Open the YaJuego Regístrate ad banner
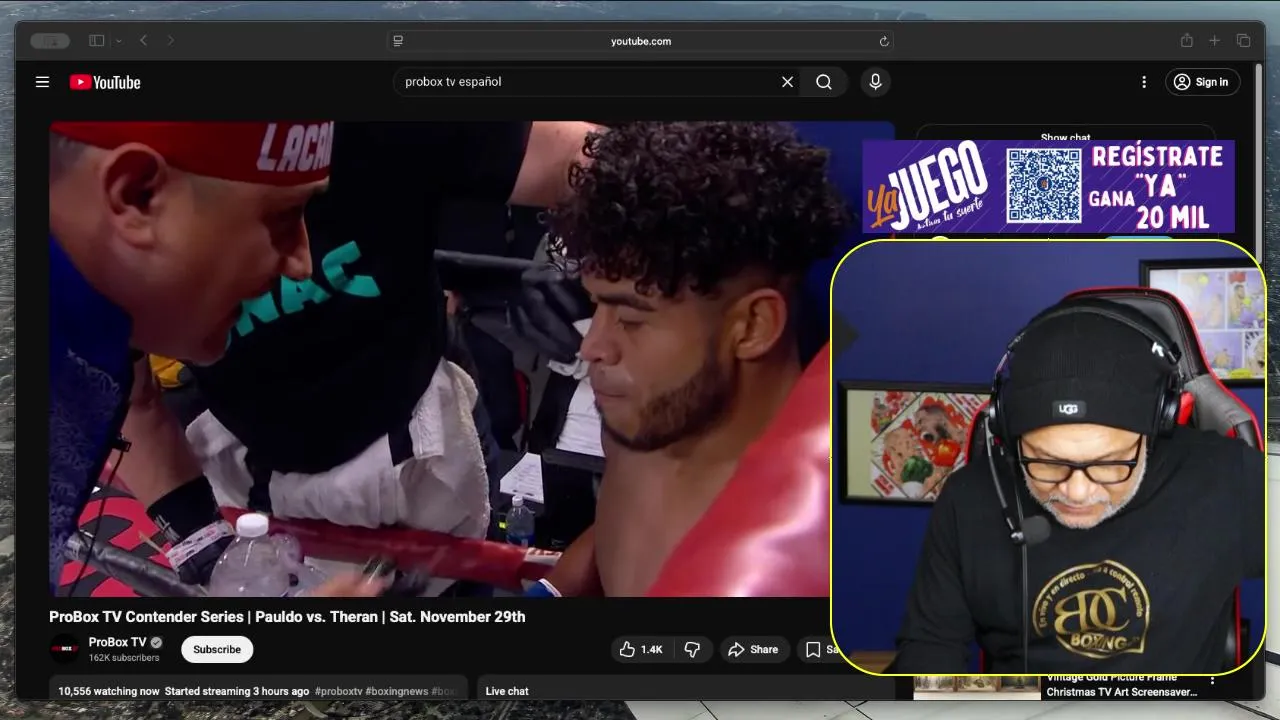Image resolution: width=1280 pixels, height=720 pixels. pyautogui.click(x=1049, y=187)
